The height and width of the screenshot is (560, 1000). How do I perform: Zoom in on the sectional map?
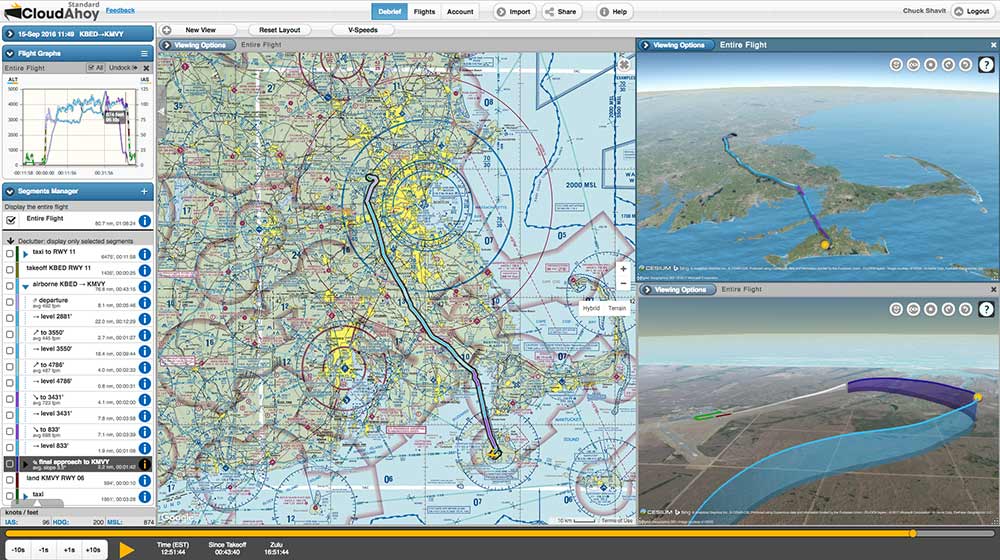tap(623, 269)
